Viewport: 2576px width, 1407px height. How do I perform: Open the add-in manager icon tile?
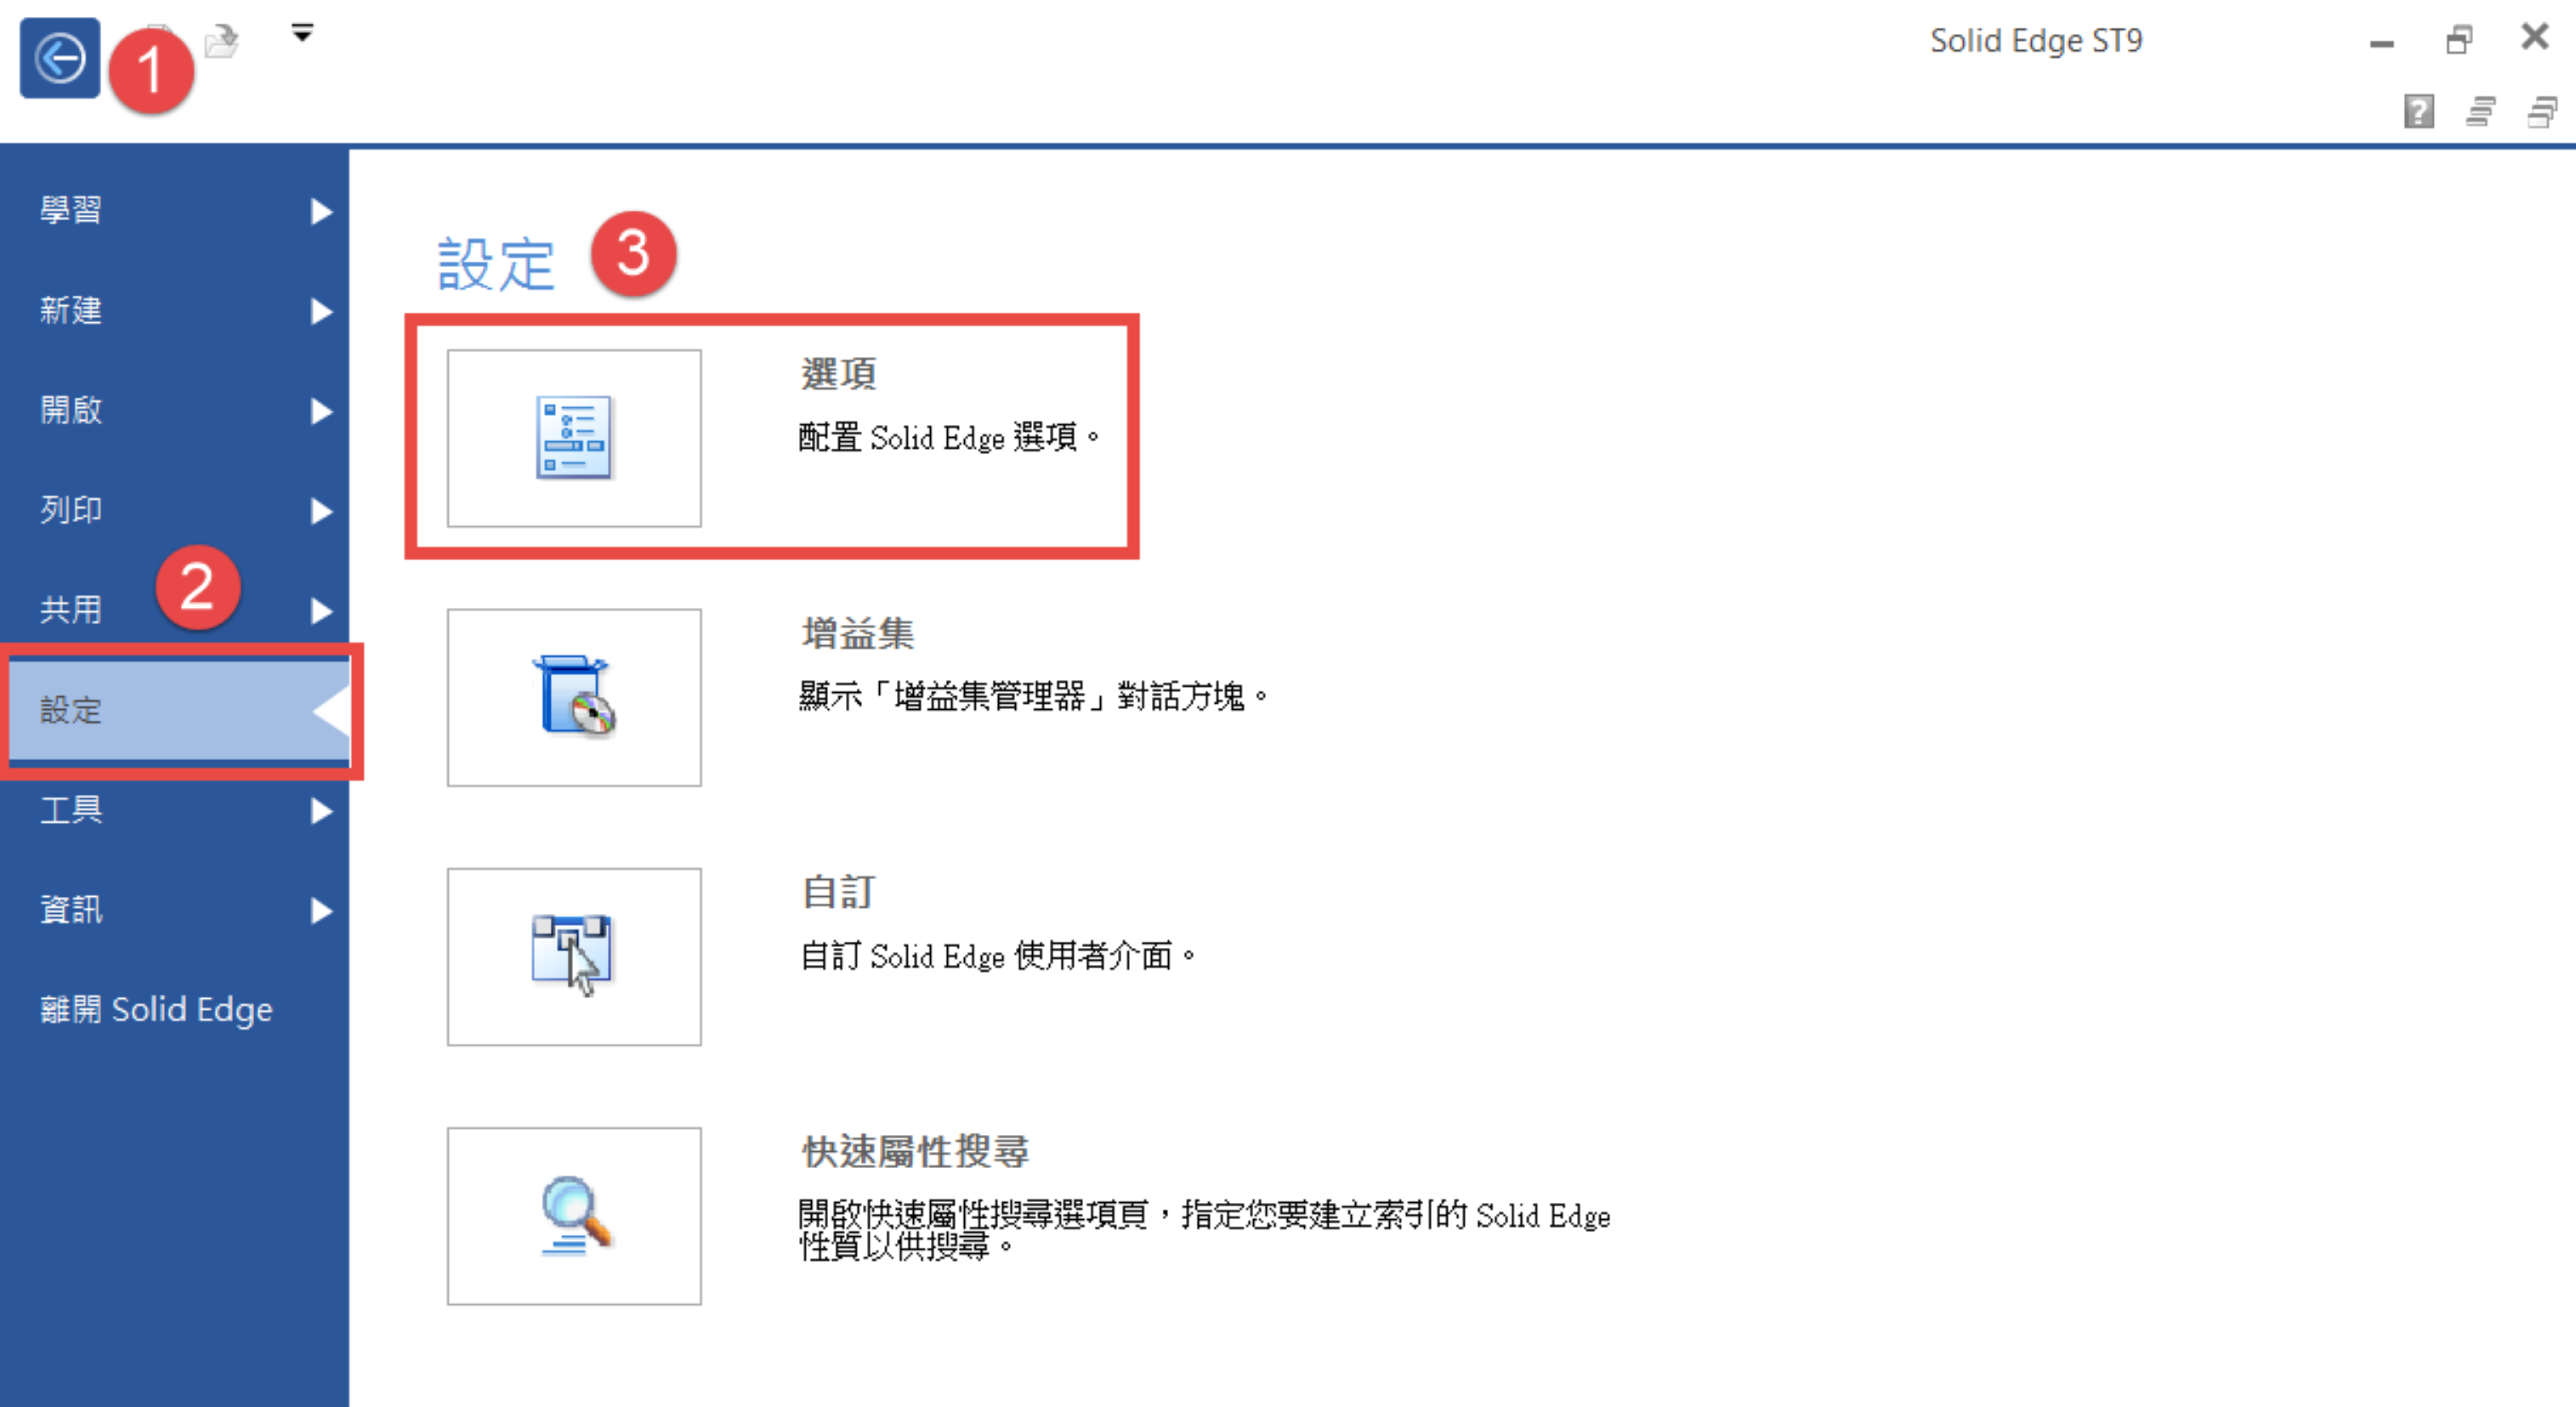coord(574,698)
